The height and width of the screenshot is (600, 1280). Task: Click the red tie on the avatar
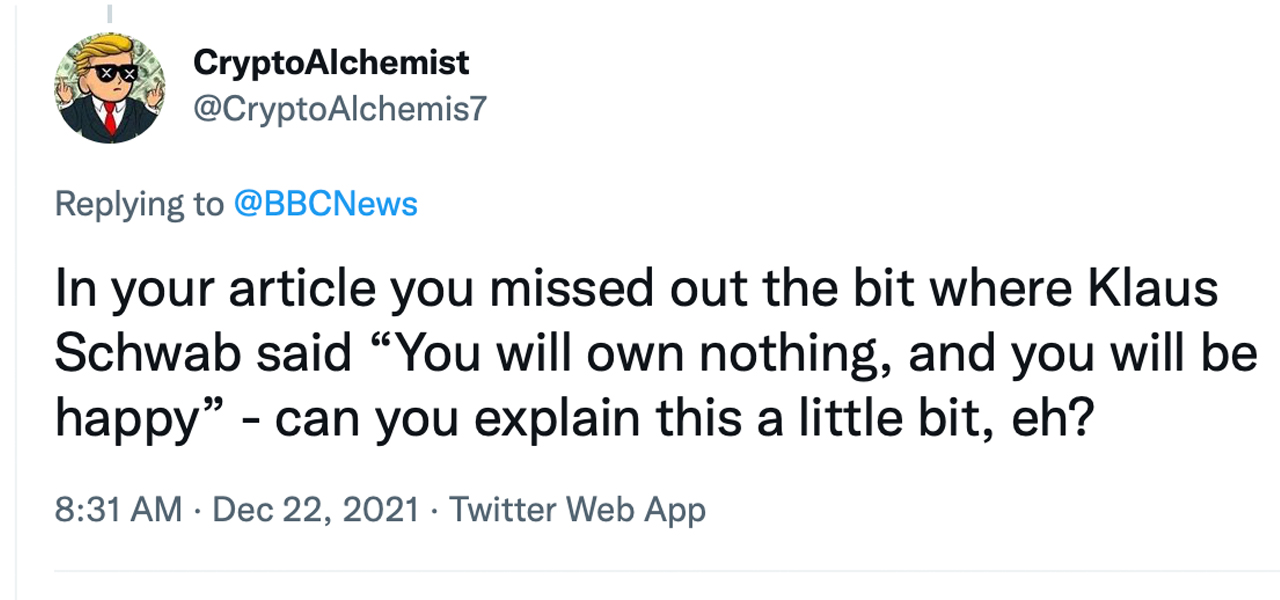pos(110,120)
